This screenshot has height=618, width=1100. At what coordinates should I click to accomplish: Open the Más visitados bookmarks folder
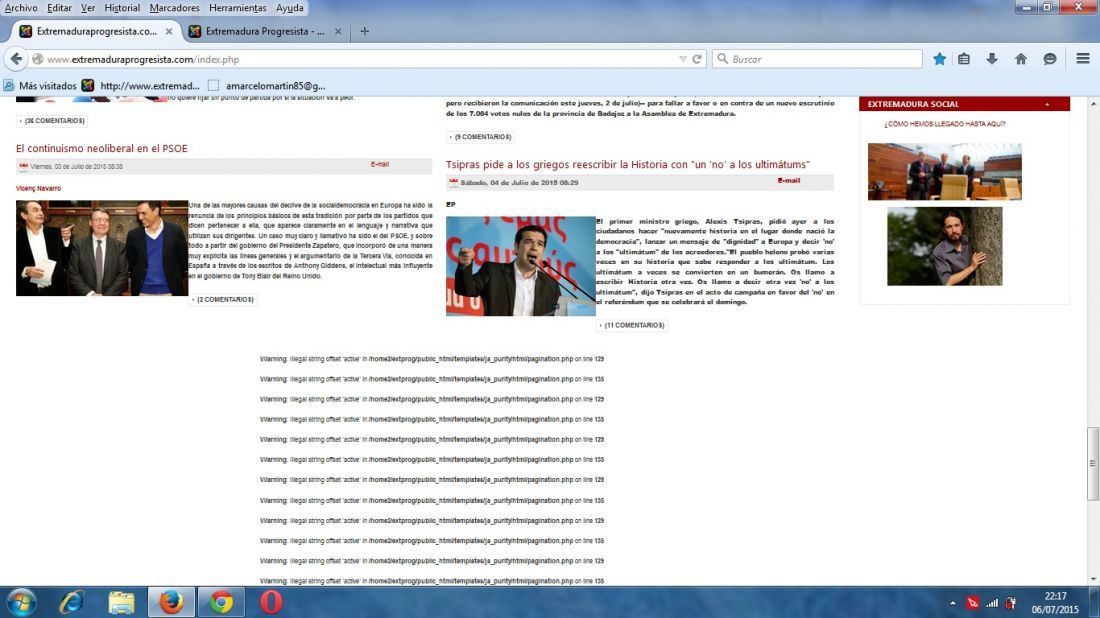point(40,86)
